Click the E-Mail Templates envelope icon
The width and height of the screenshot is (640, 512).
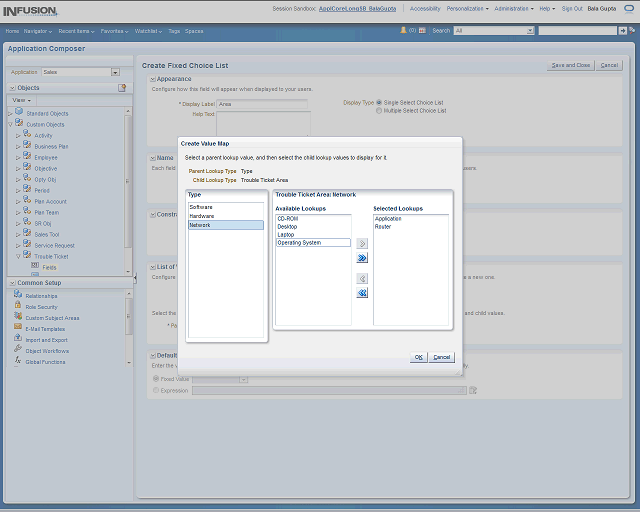[18, 328]
